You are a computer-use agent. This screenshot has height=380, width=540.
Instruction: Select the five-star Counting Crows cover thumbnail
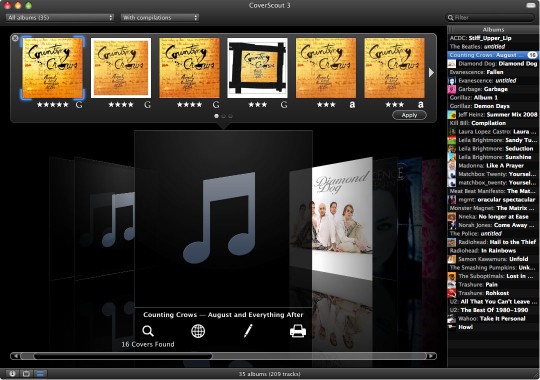52,68
